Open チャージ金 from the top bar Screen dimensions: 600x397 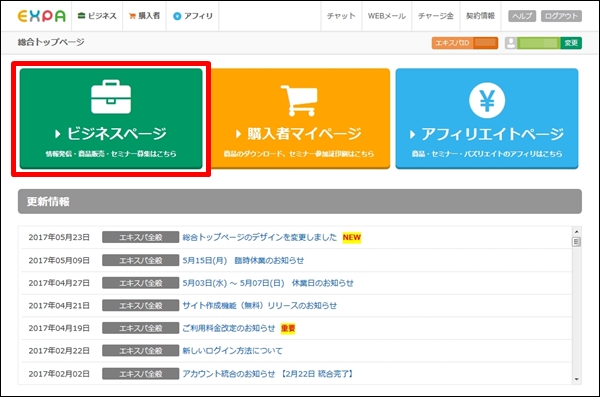(x=436, y=16)
